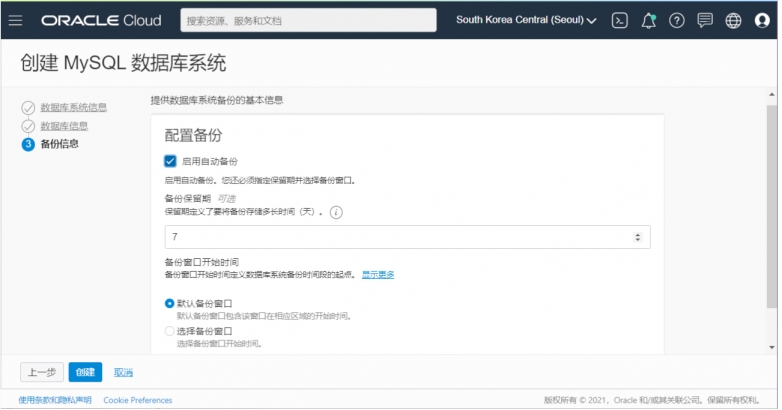Click the retention period stepper arrows
Image resolution: width=782 pixels, height=410 pixels.
[x=637, y=237]
